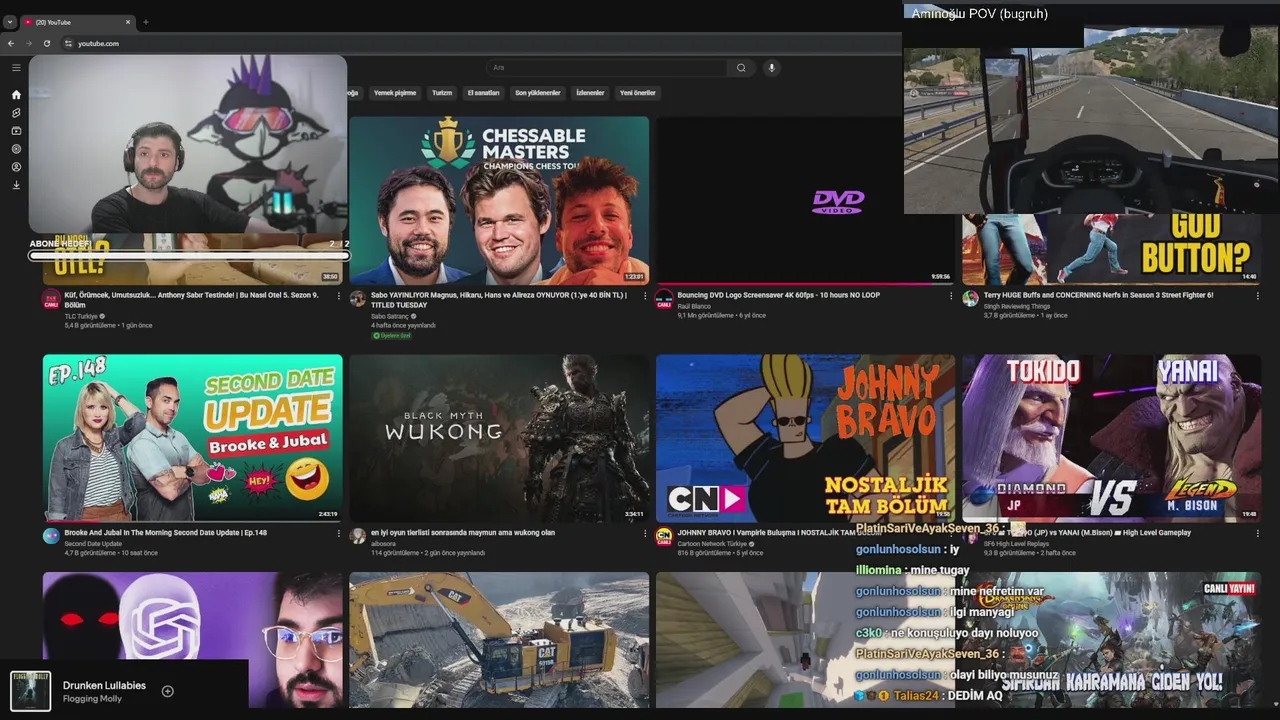The height and width of the screenshot is (720, 1280).
Task: Open 'Terry HUGE Buffs' video title
Action: pos(1098,295)
